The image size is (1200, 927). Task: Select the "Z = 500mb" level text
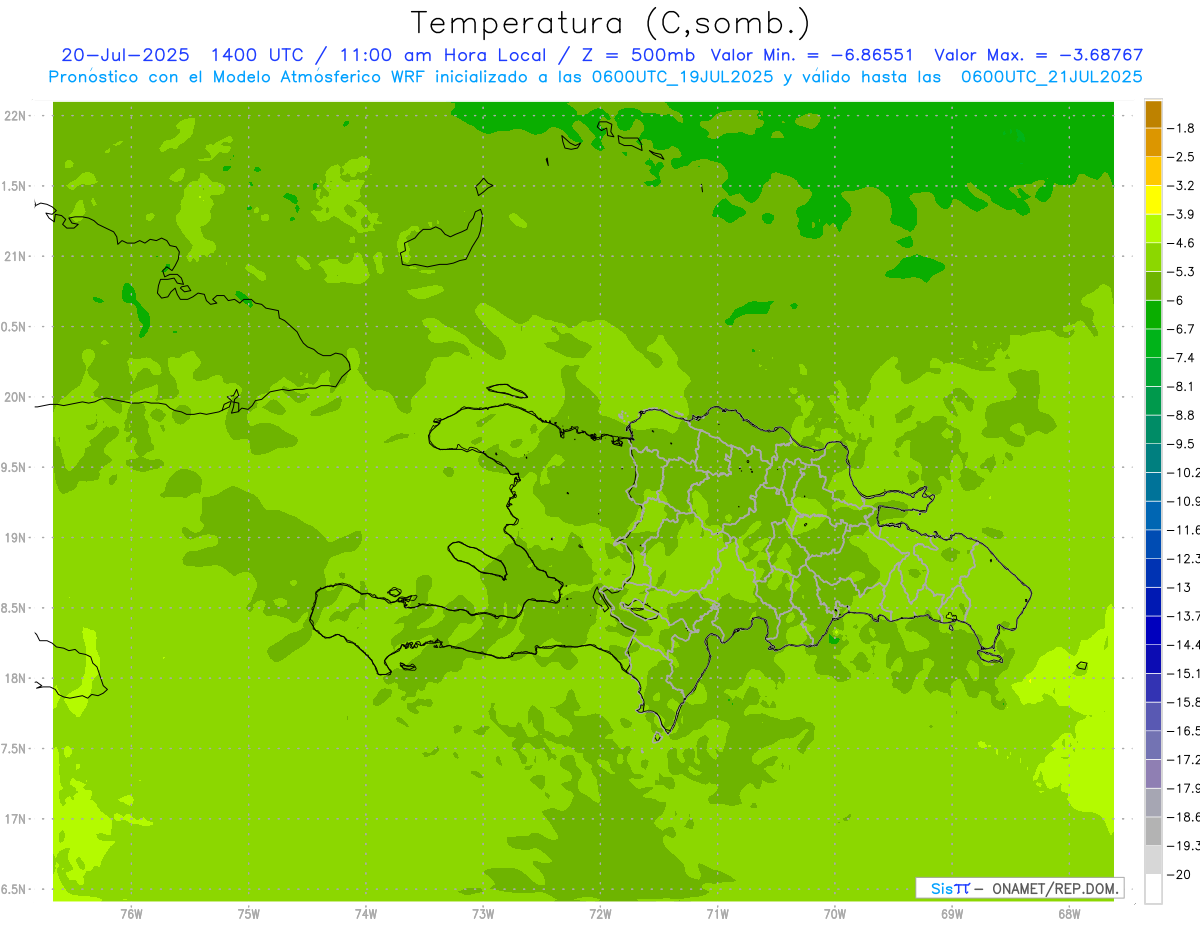click(637, 55)
